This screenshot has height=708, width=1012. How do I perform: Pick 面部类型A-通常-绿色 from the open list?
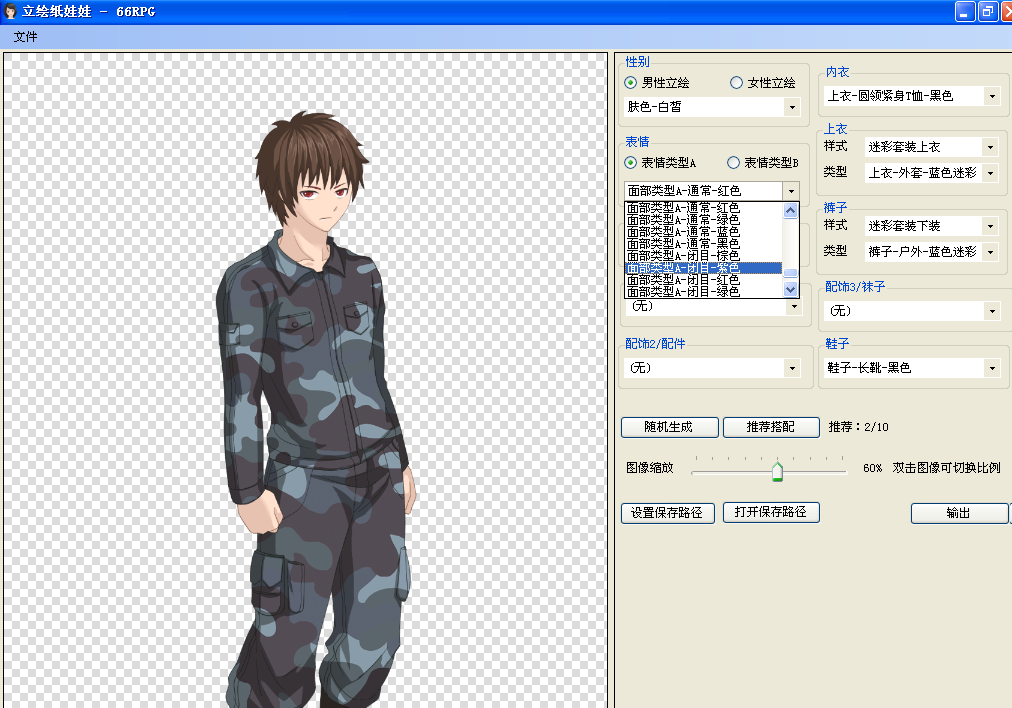coord(703,219)
